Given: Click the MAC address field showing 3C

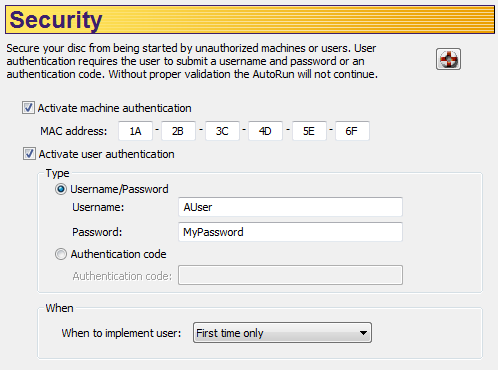Looking at the screenshot, I should tap(222, 131).
